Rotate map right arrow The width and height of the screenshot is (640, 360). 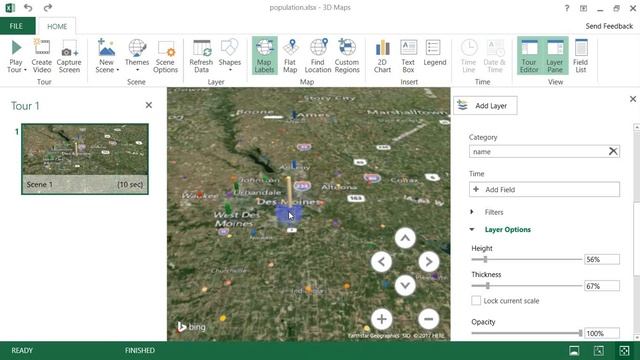pos(429,262)
